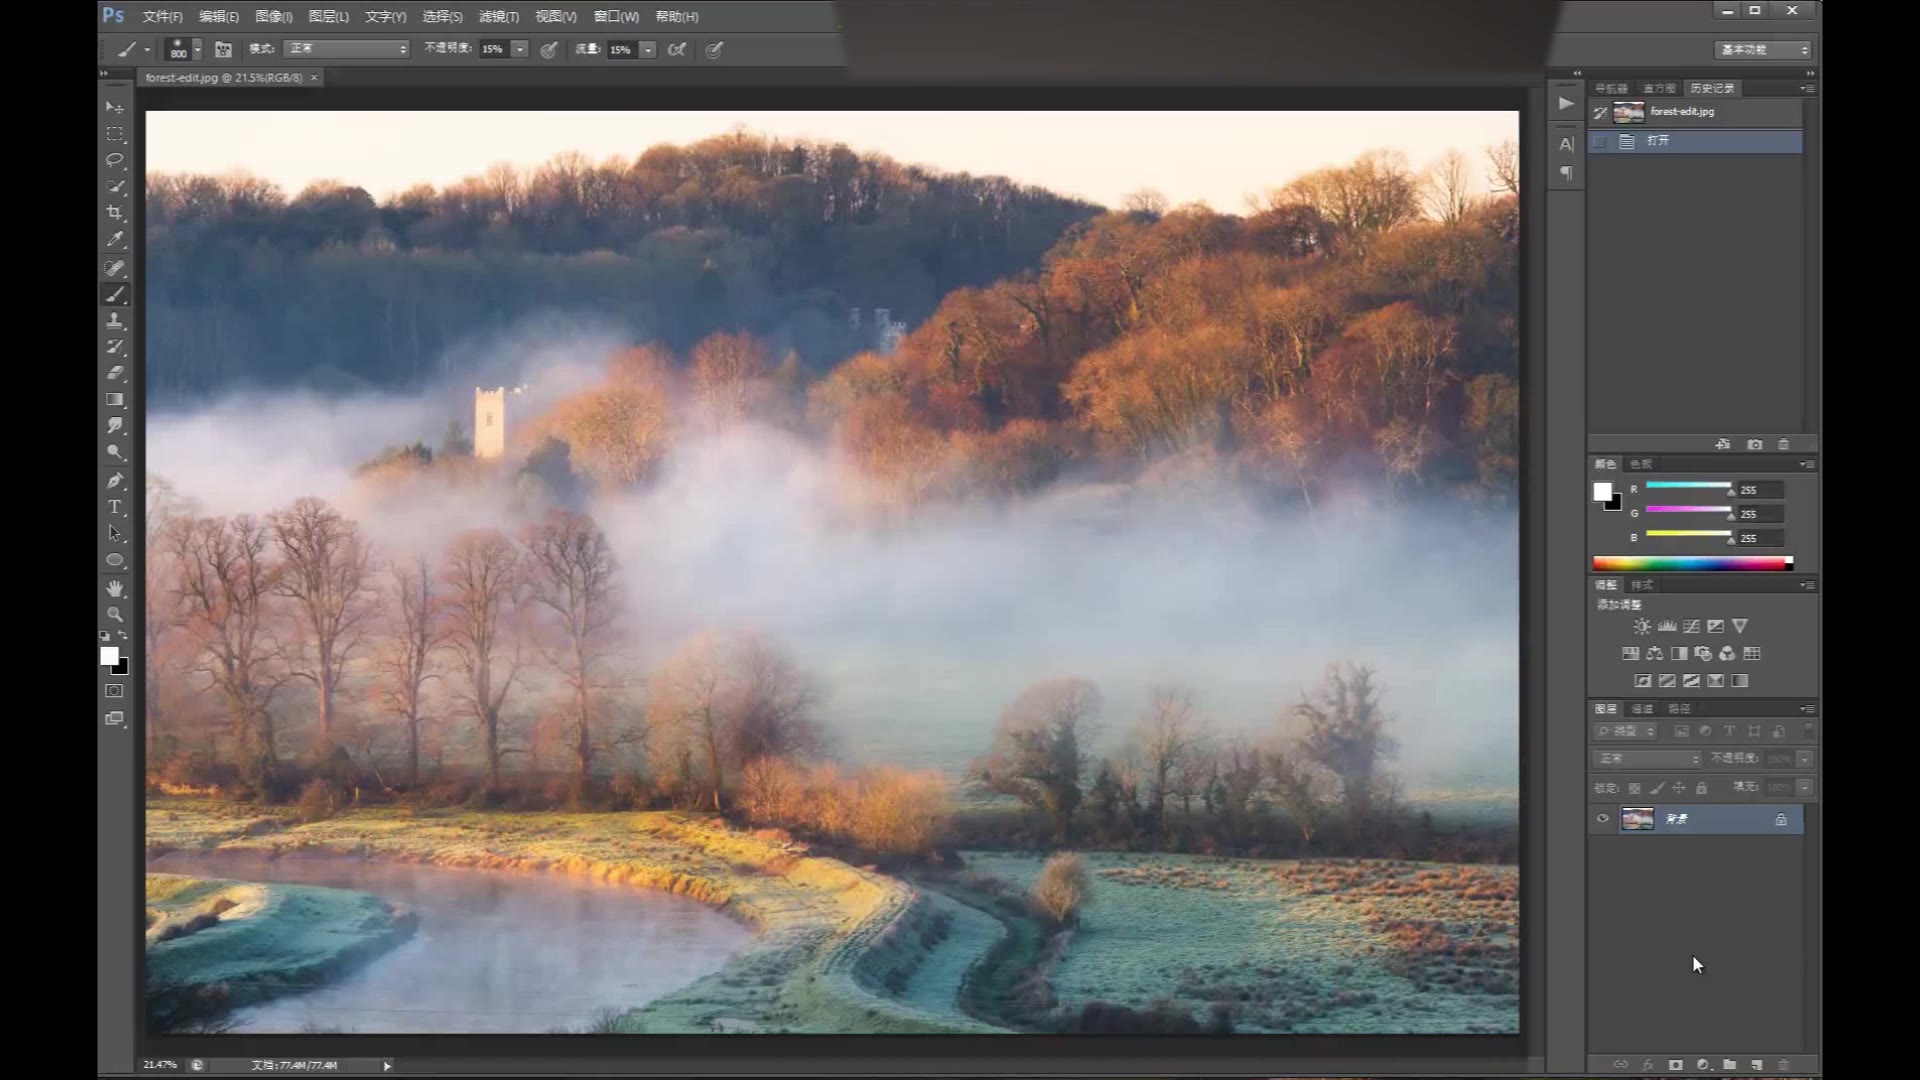1920x1080 pixels.
Task: Select the Type tool
Action: 115,507
